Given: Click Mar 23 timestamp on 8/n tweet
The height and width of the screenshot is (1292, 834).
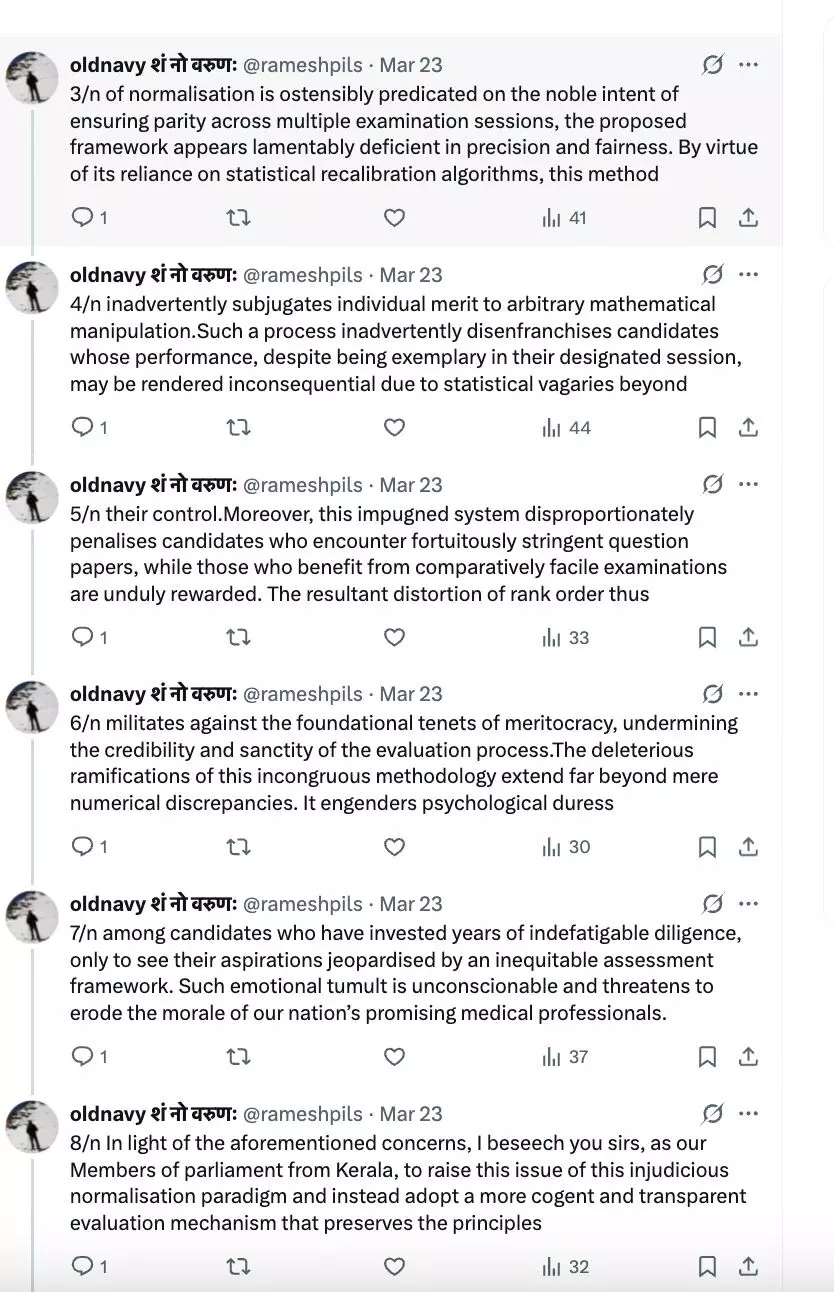Looking at the screenshot, I should tap(411, 1114).
